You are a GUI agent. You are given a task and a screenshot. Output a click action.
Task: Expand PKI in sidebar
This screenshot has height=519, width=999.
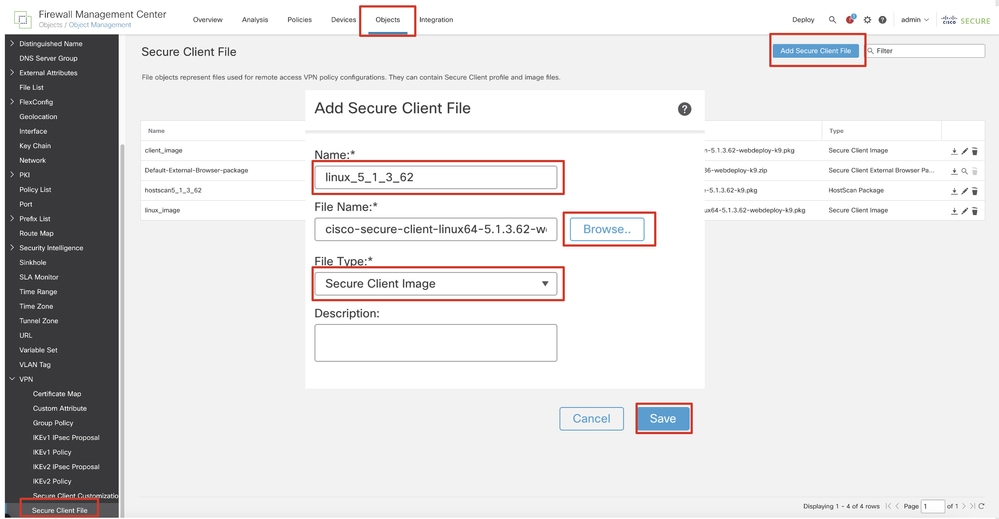(x=12, y=174)
